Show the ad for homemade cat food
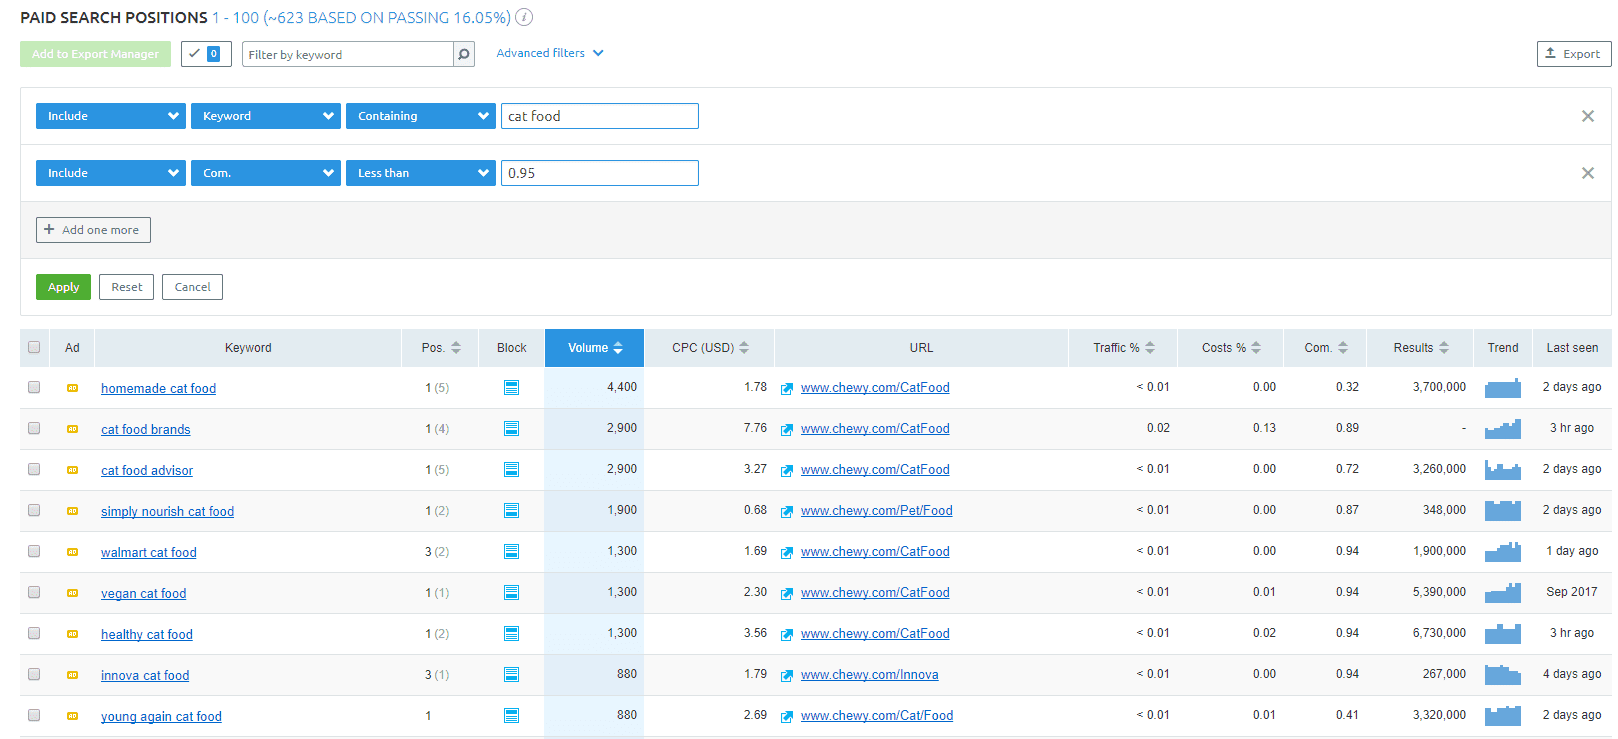1618x739 pixels. (72, 387)
